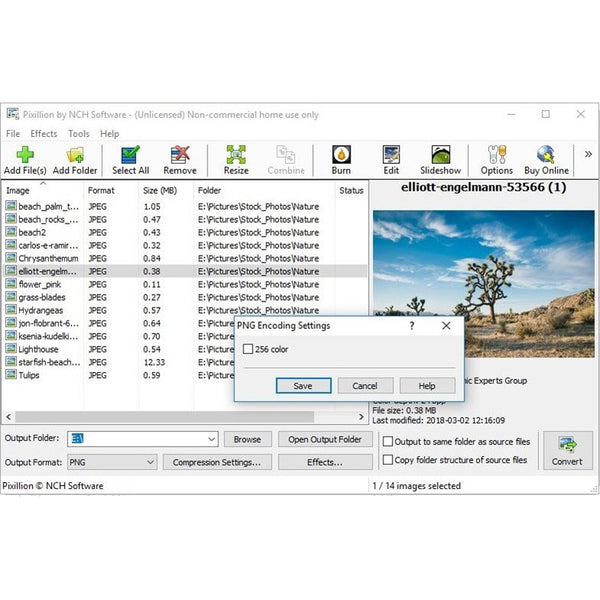This screenshot has width=600, height=600.
Task: Close the PNG Encoding Settings dialog
Action: point(446,326)
